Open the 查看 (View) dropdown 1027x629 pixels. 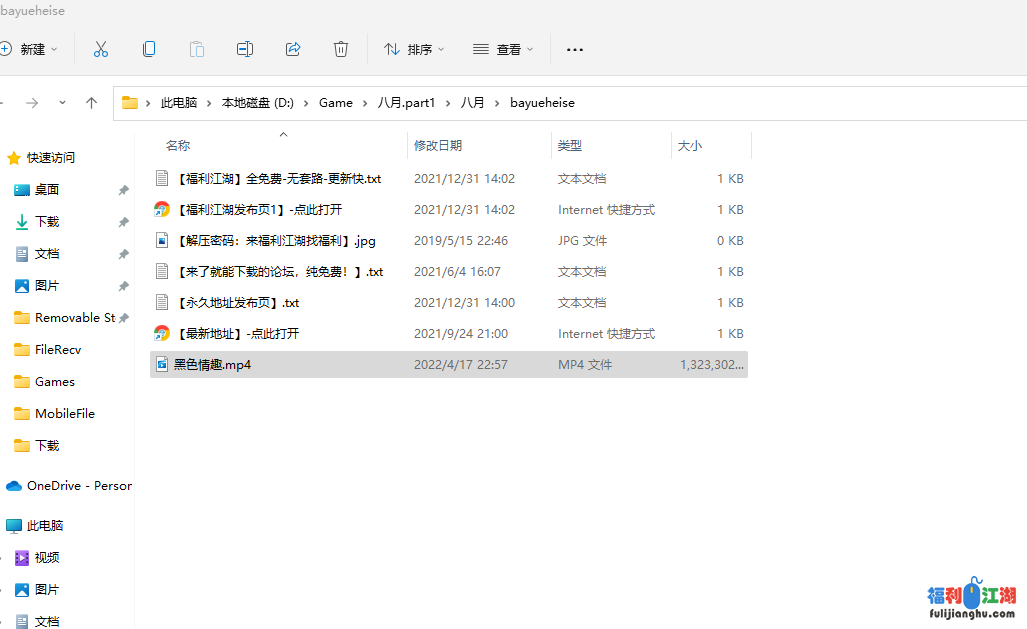[503, 49]
